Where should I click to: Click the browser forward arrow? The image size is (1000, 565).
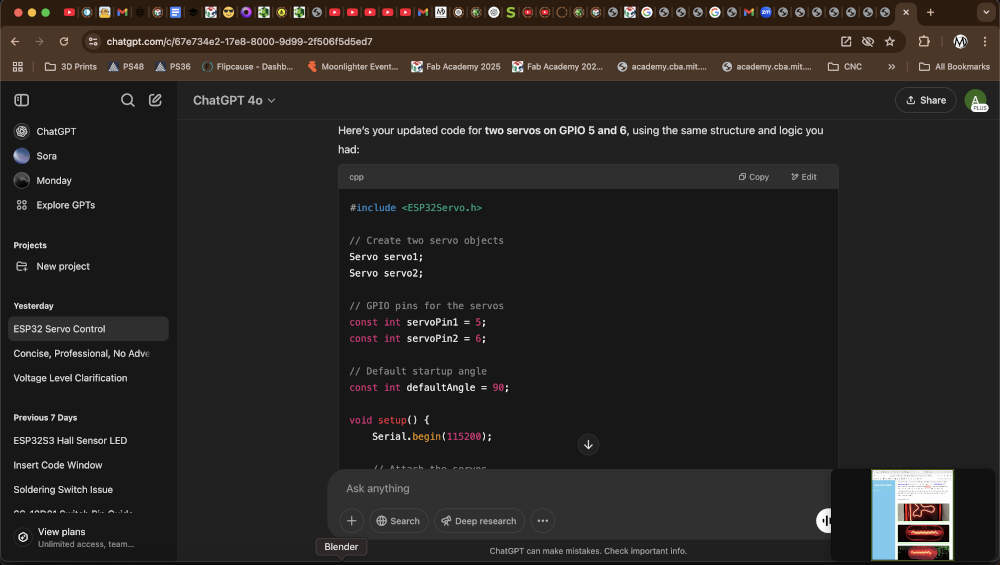[40, 41]
